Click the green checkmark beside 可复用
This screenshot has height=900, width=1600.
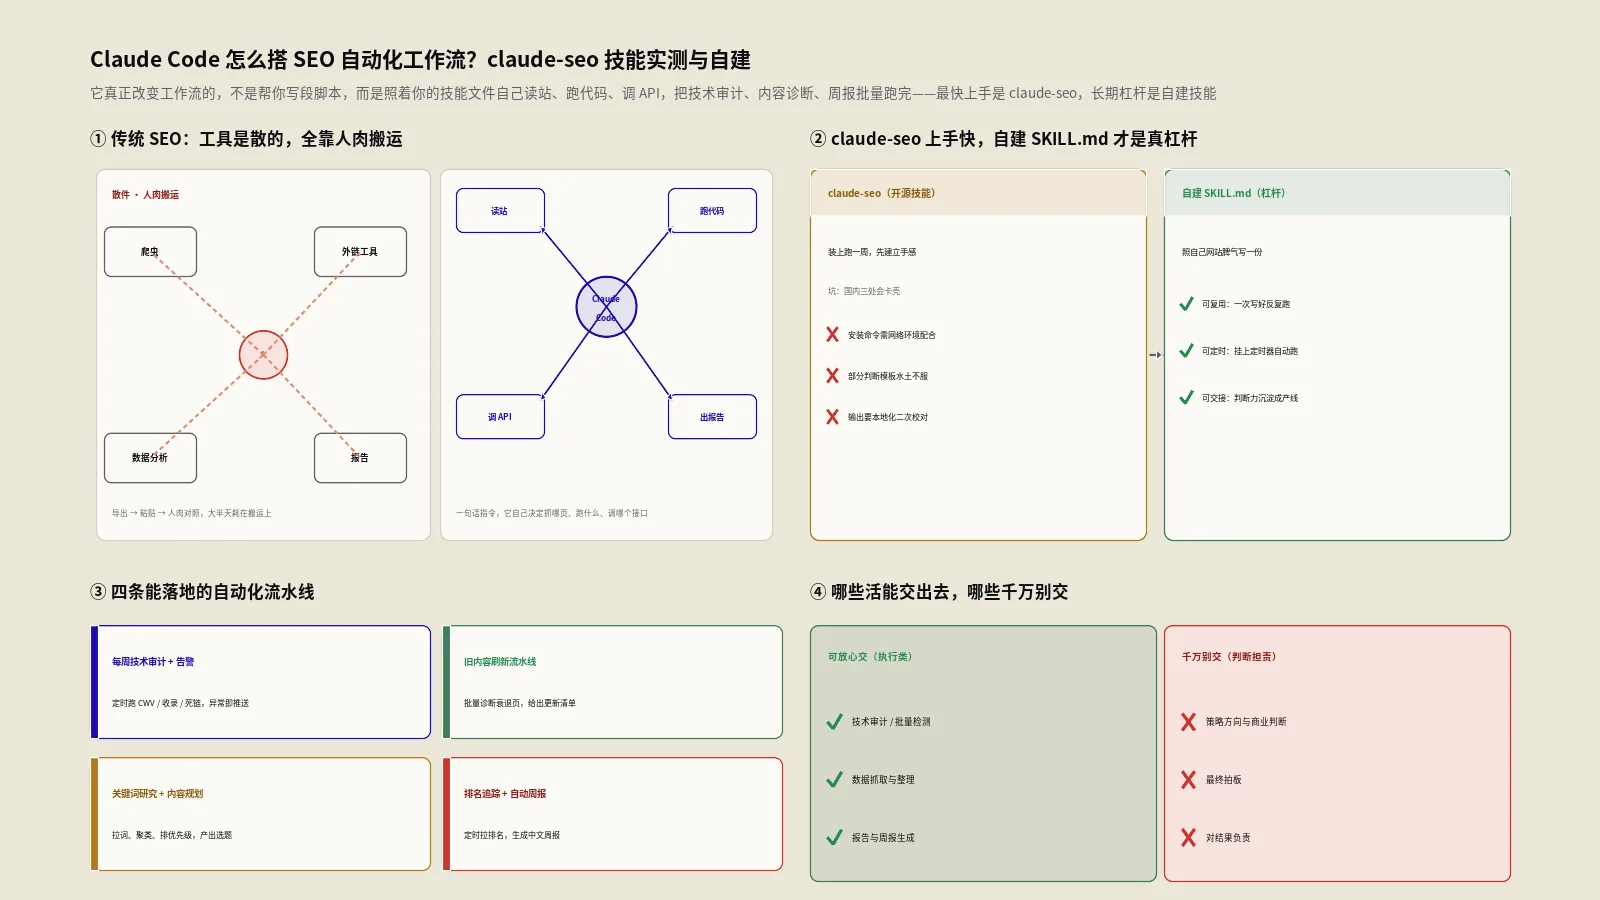click(x=1186, y=304)
